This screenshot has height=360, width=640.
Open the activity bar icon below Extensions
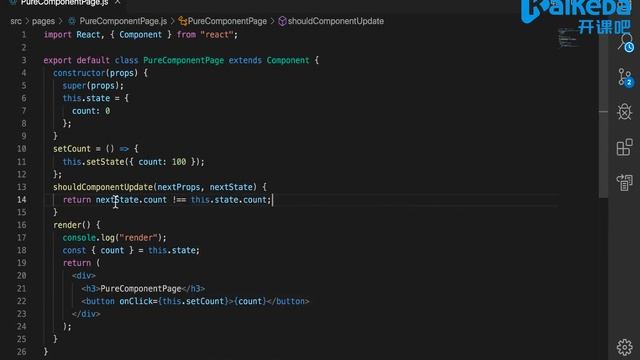click(x=624, y=182)
